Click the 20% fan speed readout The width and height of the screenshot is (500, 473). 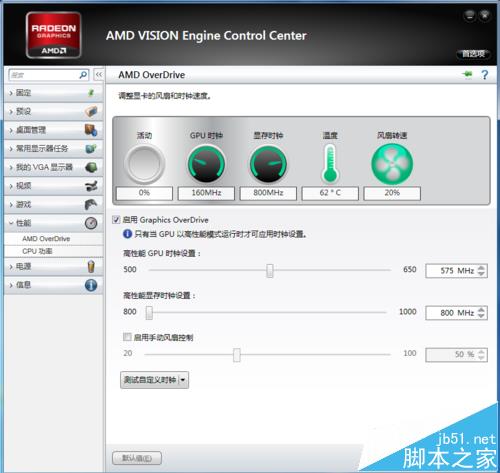click(392, 193)
